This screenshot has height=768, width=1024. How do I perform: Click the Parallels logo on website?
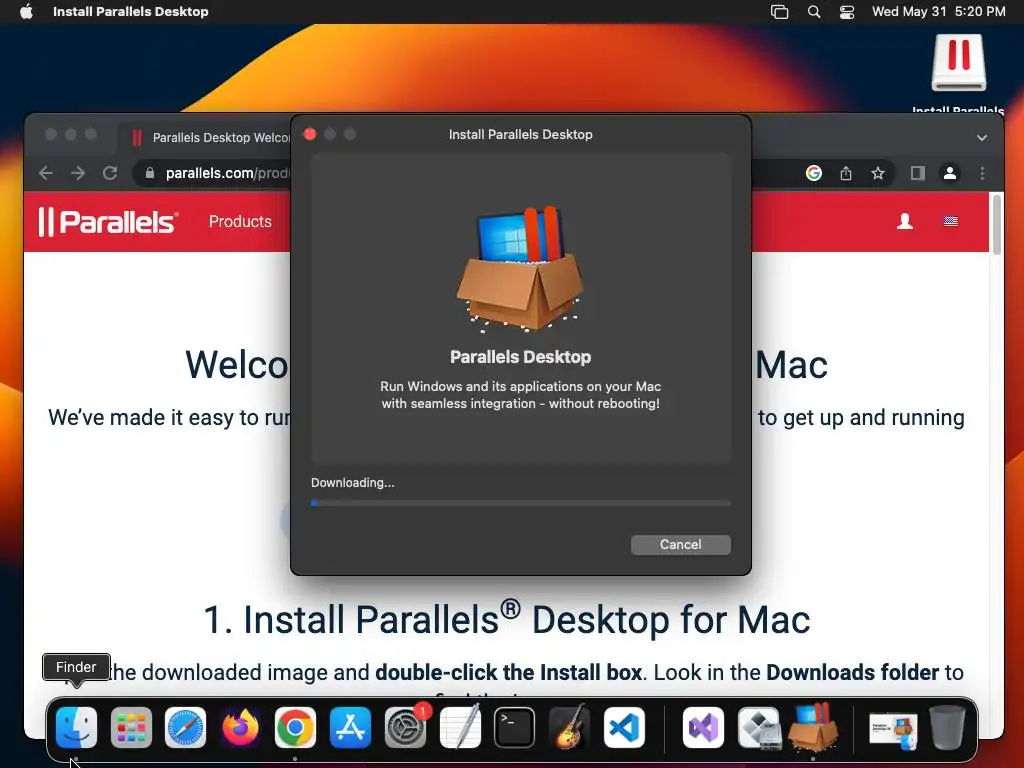tap(108, 221)
